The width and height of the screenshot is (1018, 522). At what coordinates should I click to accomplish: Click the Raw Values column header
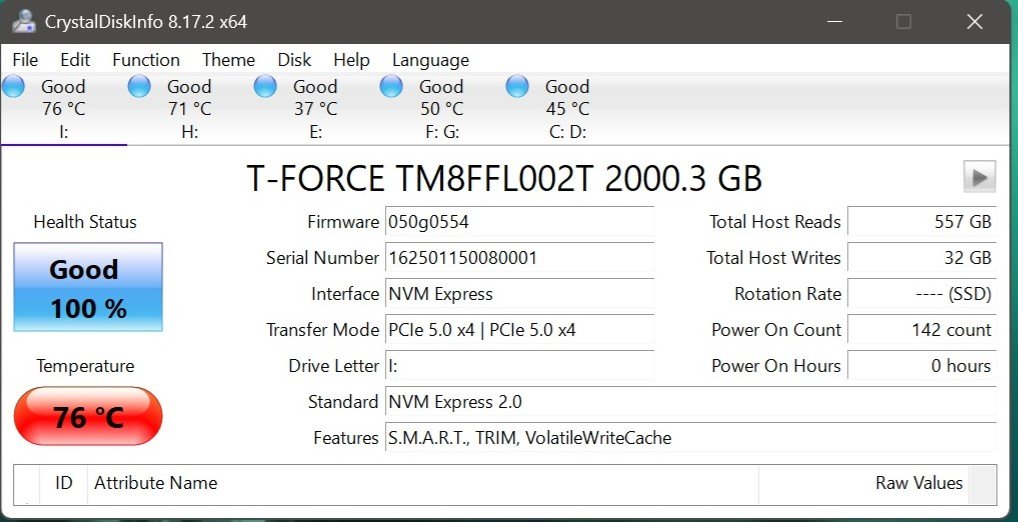(863, 483)
